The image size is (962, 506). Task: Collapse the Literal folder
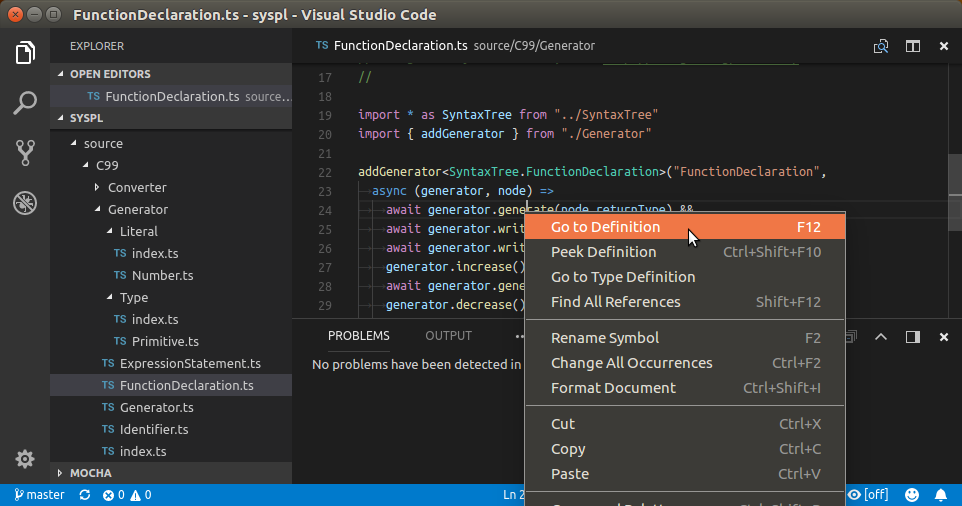[x=138, y=232]
